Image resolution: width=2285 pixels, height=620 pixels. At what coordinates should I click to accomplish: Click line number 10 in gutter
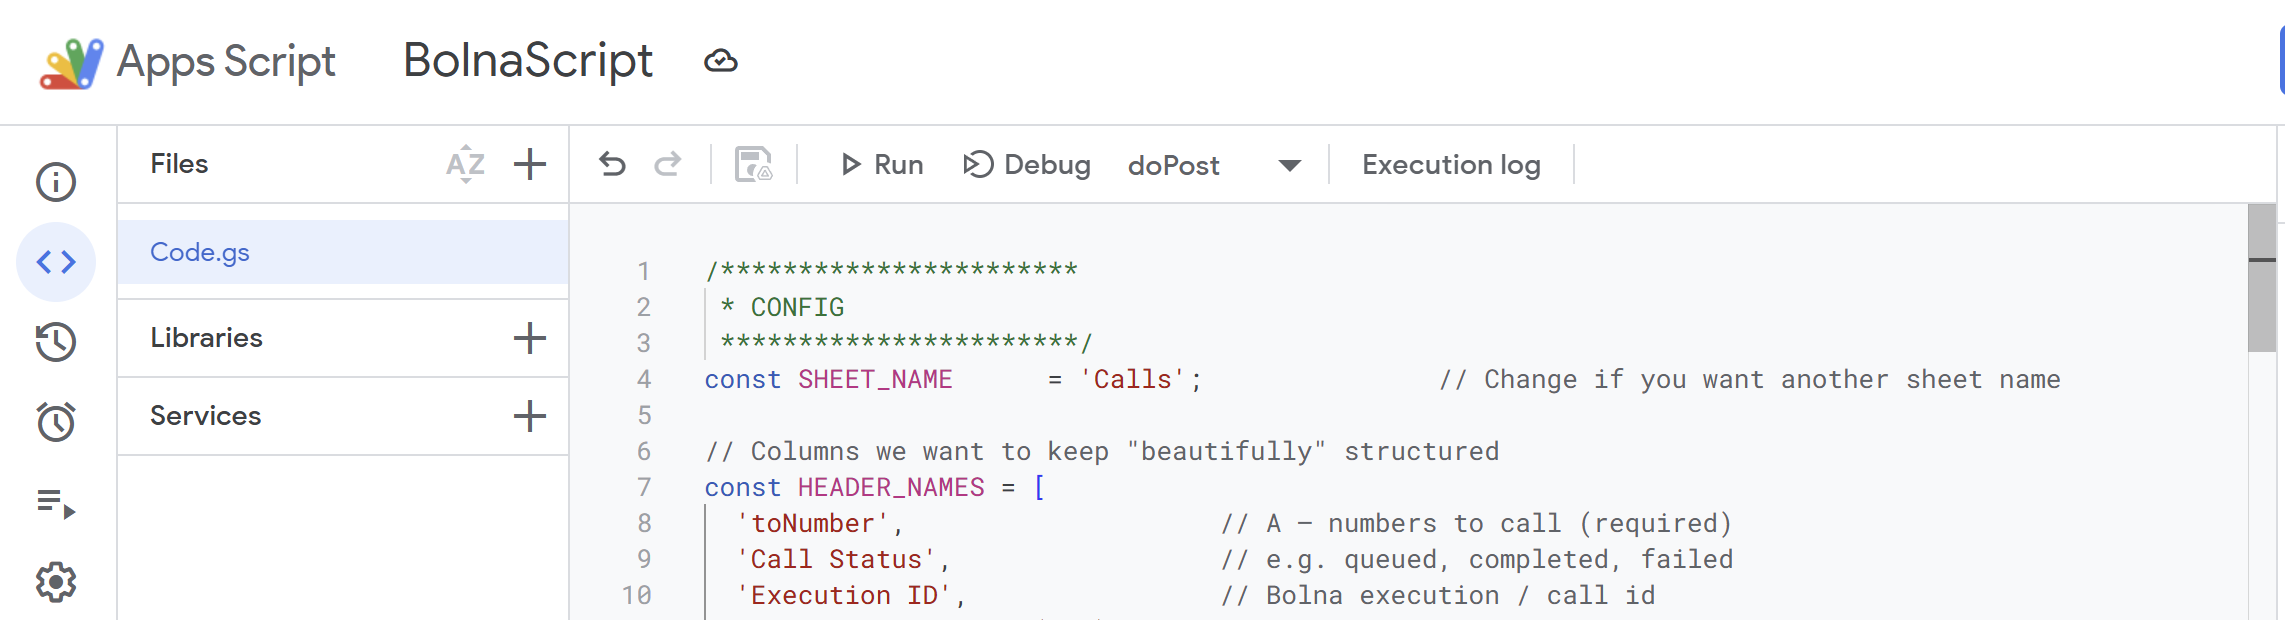pyautogui.click(x=637, y=596)
